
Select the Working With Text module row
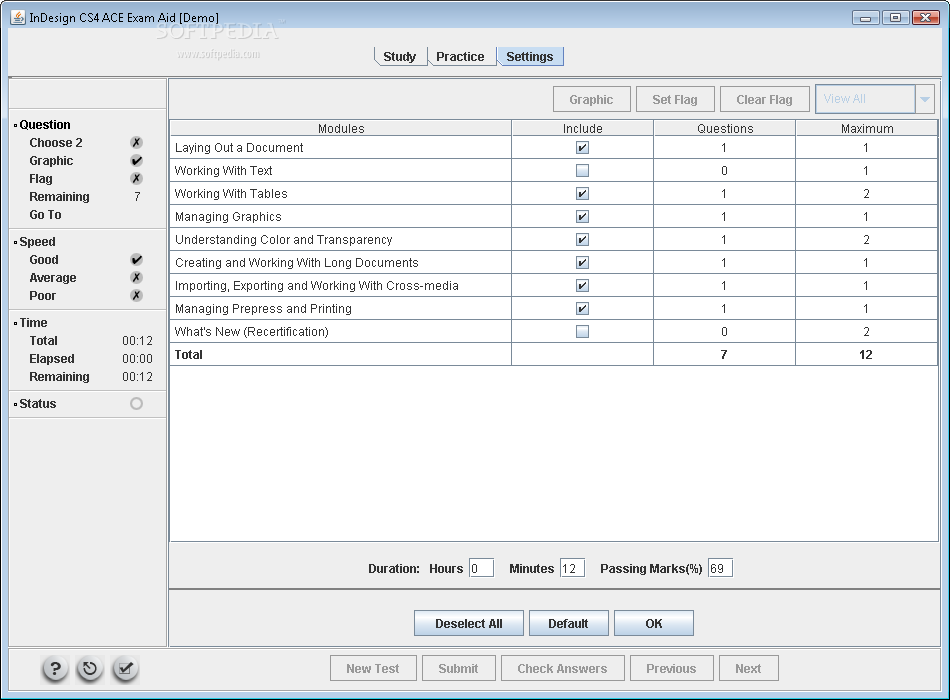[553, 170]
